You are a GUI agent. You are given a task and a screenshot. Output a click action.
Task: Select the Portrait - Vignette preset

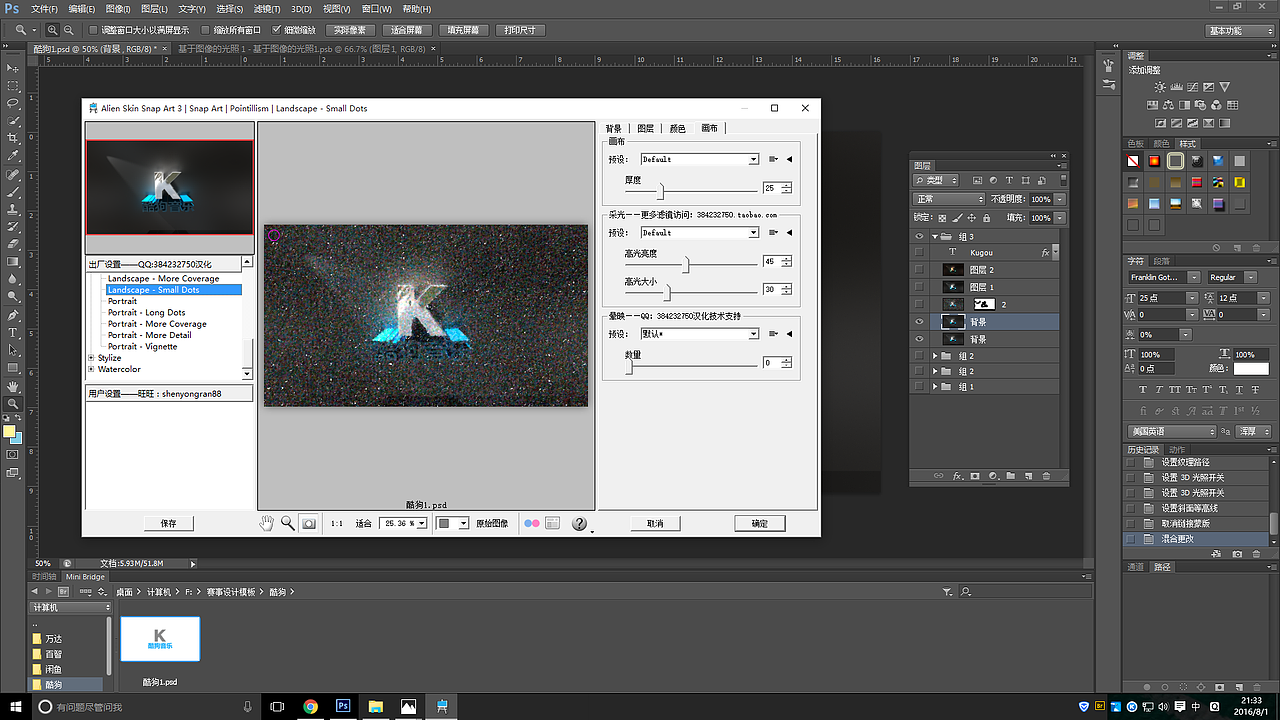pos(143,347)
